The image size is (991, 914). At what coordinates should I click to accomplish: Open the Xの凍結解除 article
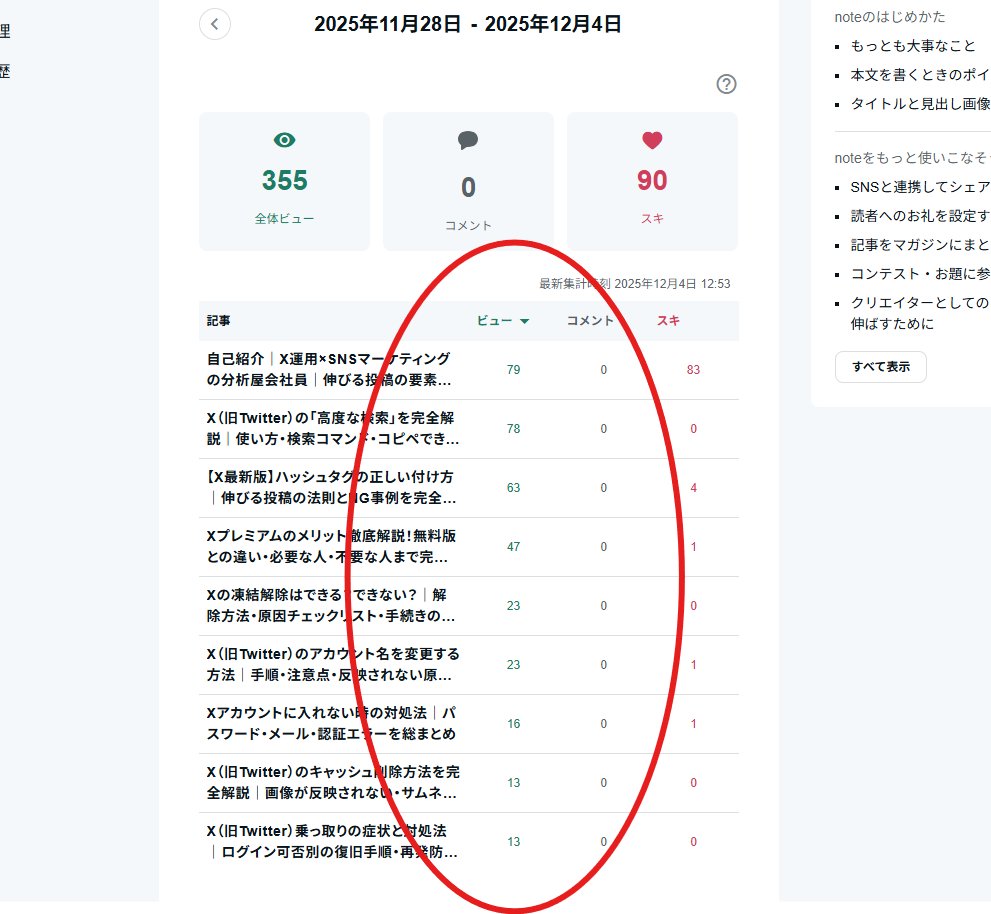[x=331, y=605]
